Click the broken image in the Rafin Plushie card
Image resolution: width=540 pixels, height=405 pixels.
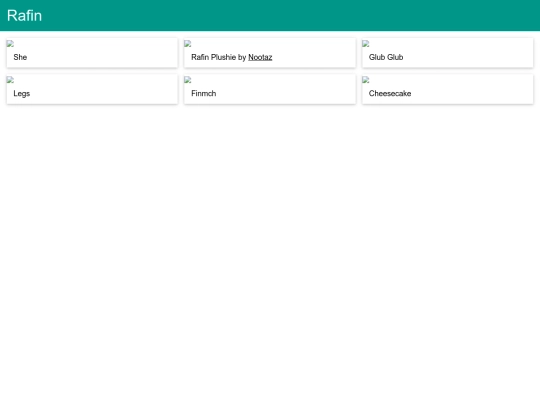(x=188, y=43)
